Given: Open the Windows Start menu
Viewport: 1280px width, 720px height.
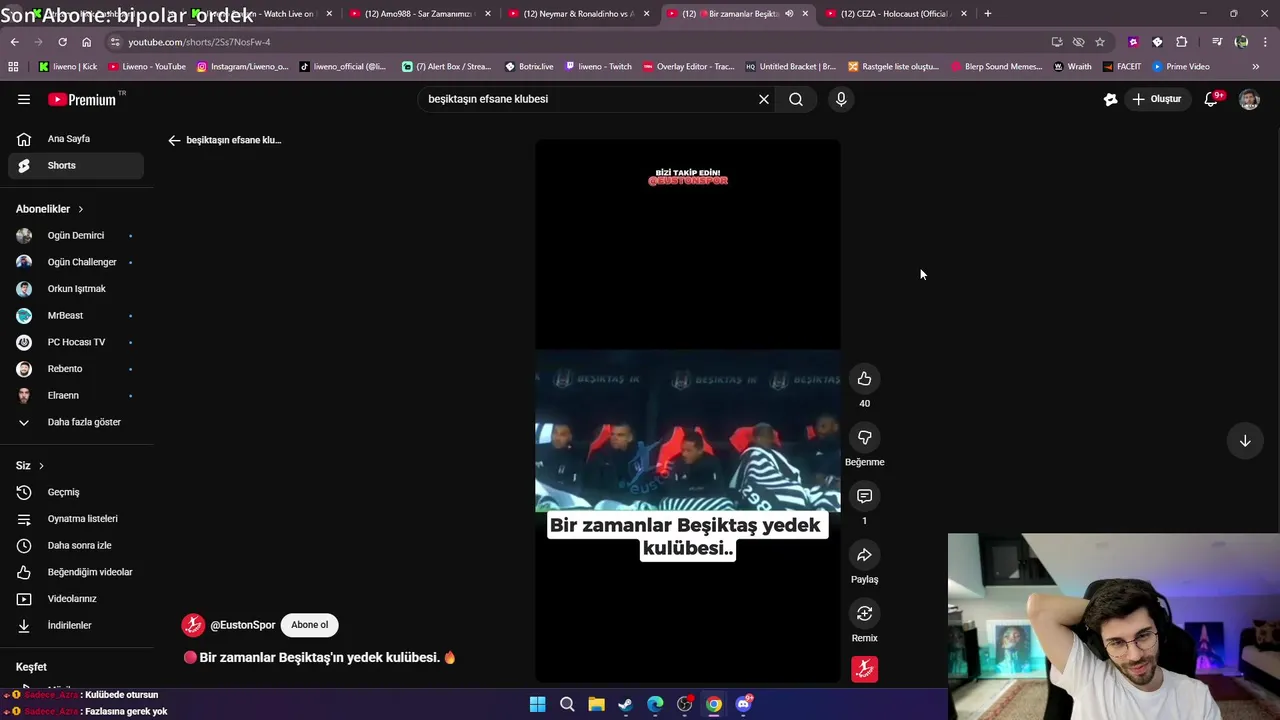Looking at the screenshot, I should [538, 704].
